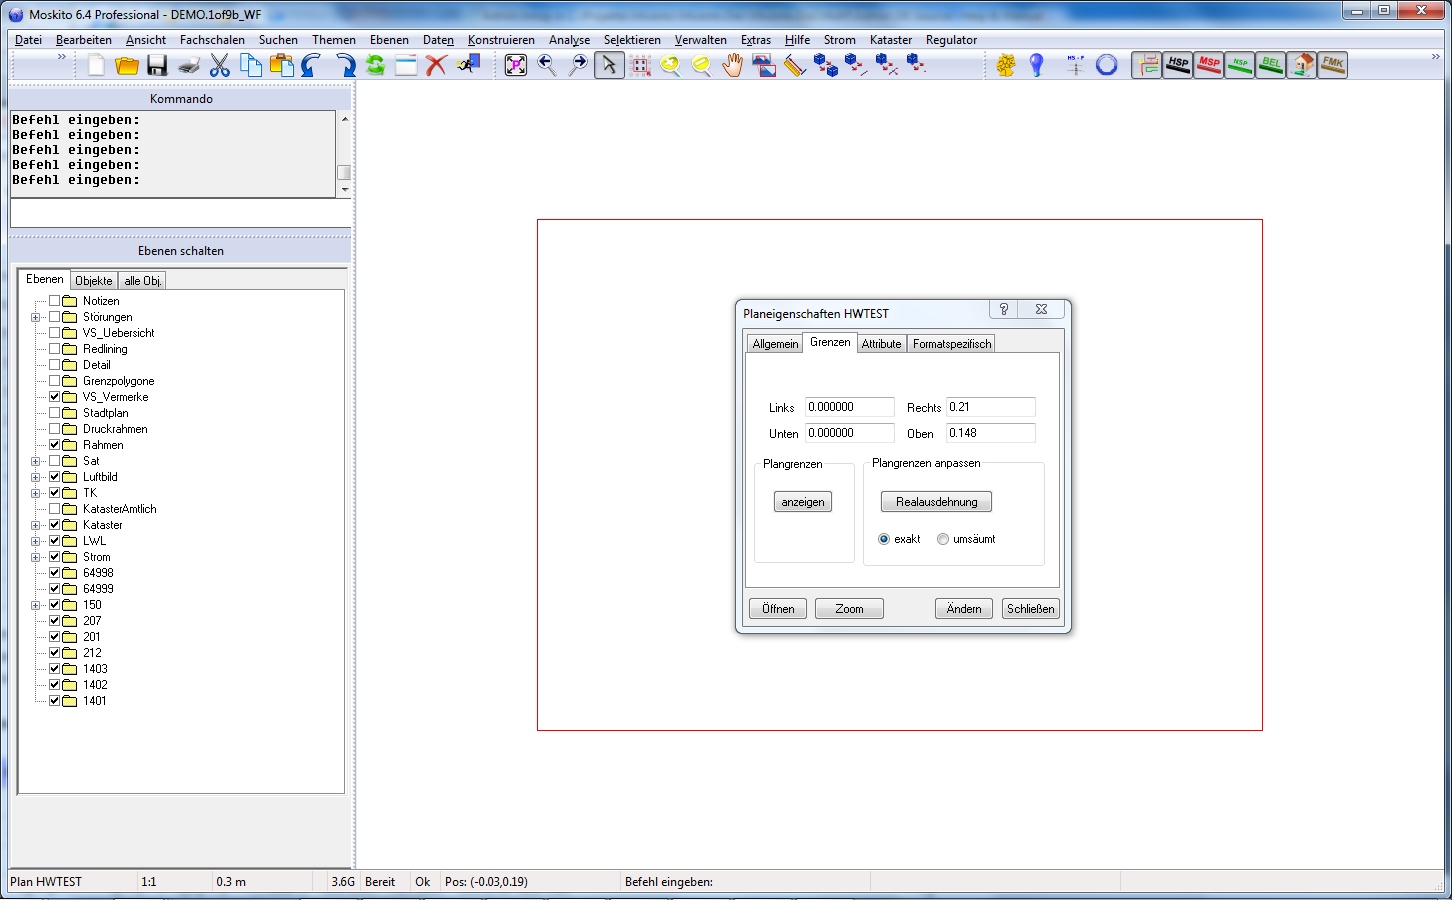Click the Schließen button in dialog

(x=1030, y=609)
